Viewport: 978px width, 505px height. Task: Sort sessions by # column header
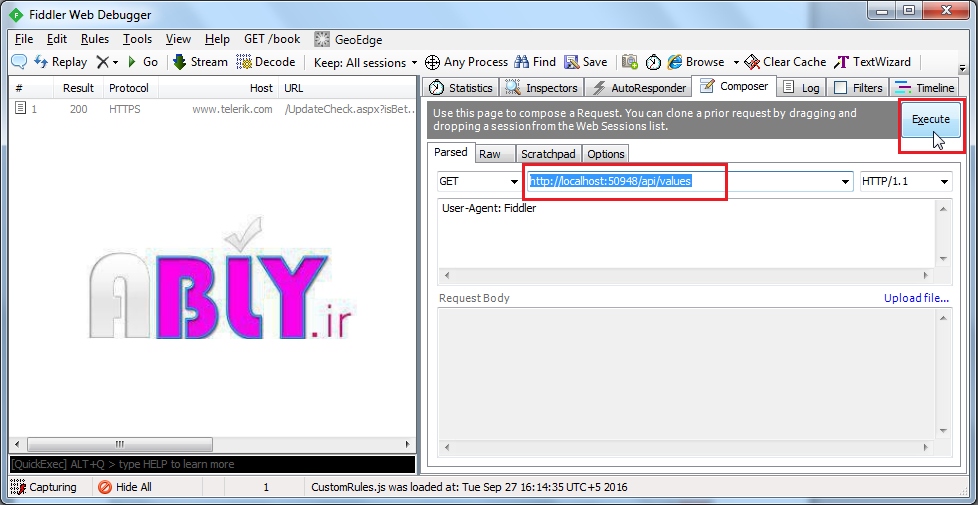32,88
